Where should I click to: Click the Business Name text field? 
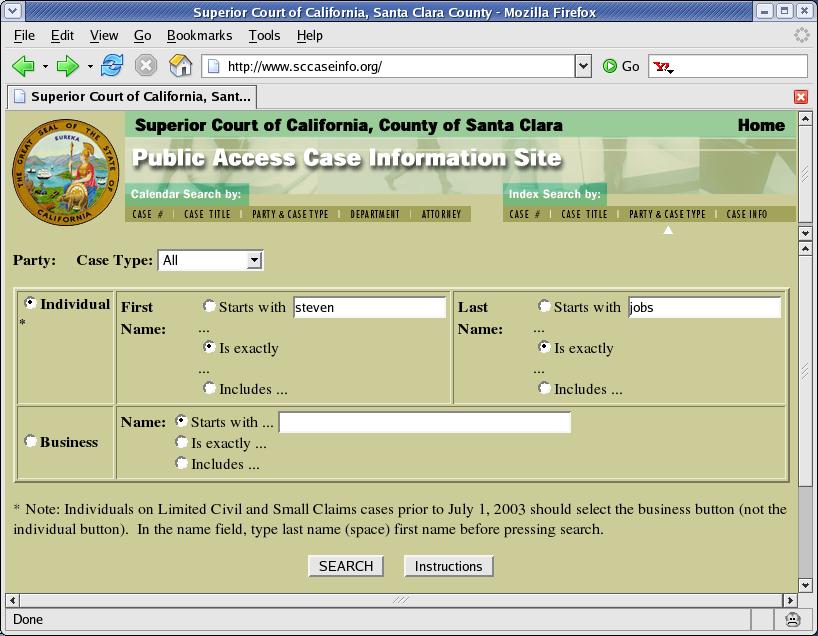click(x=424, y=422)
